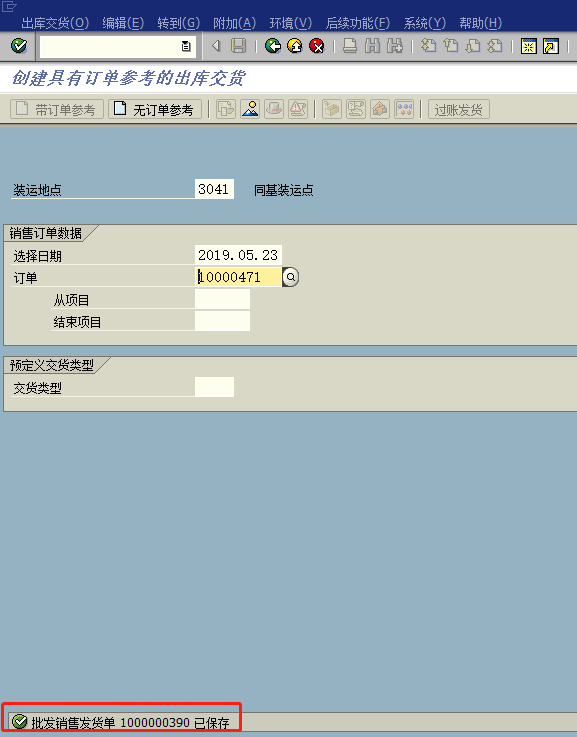
Task: Click the 订单 field containing 10000471
Action: [238, 277]
